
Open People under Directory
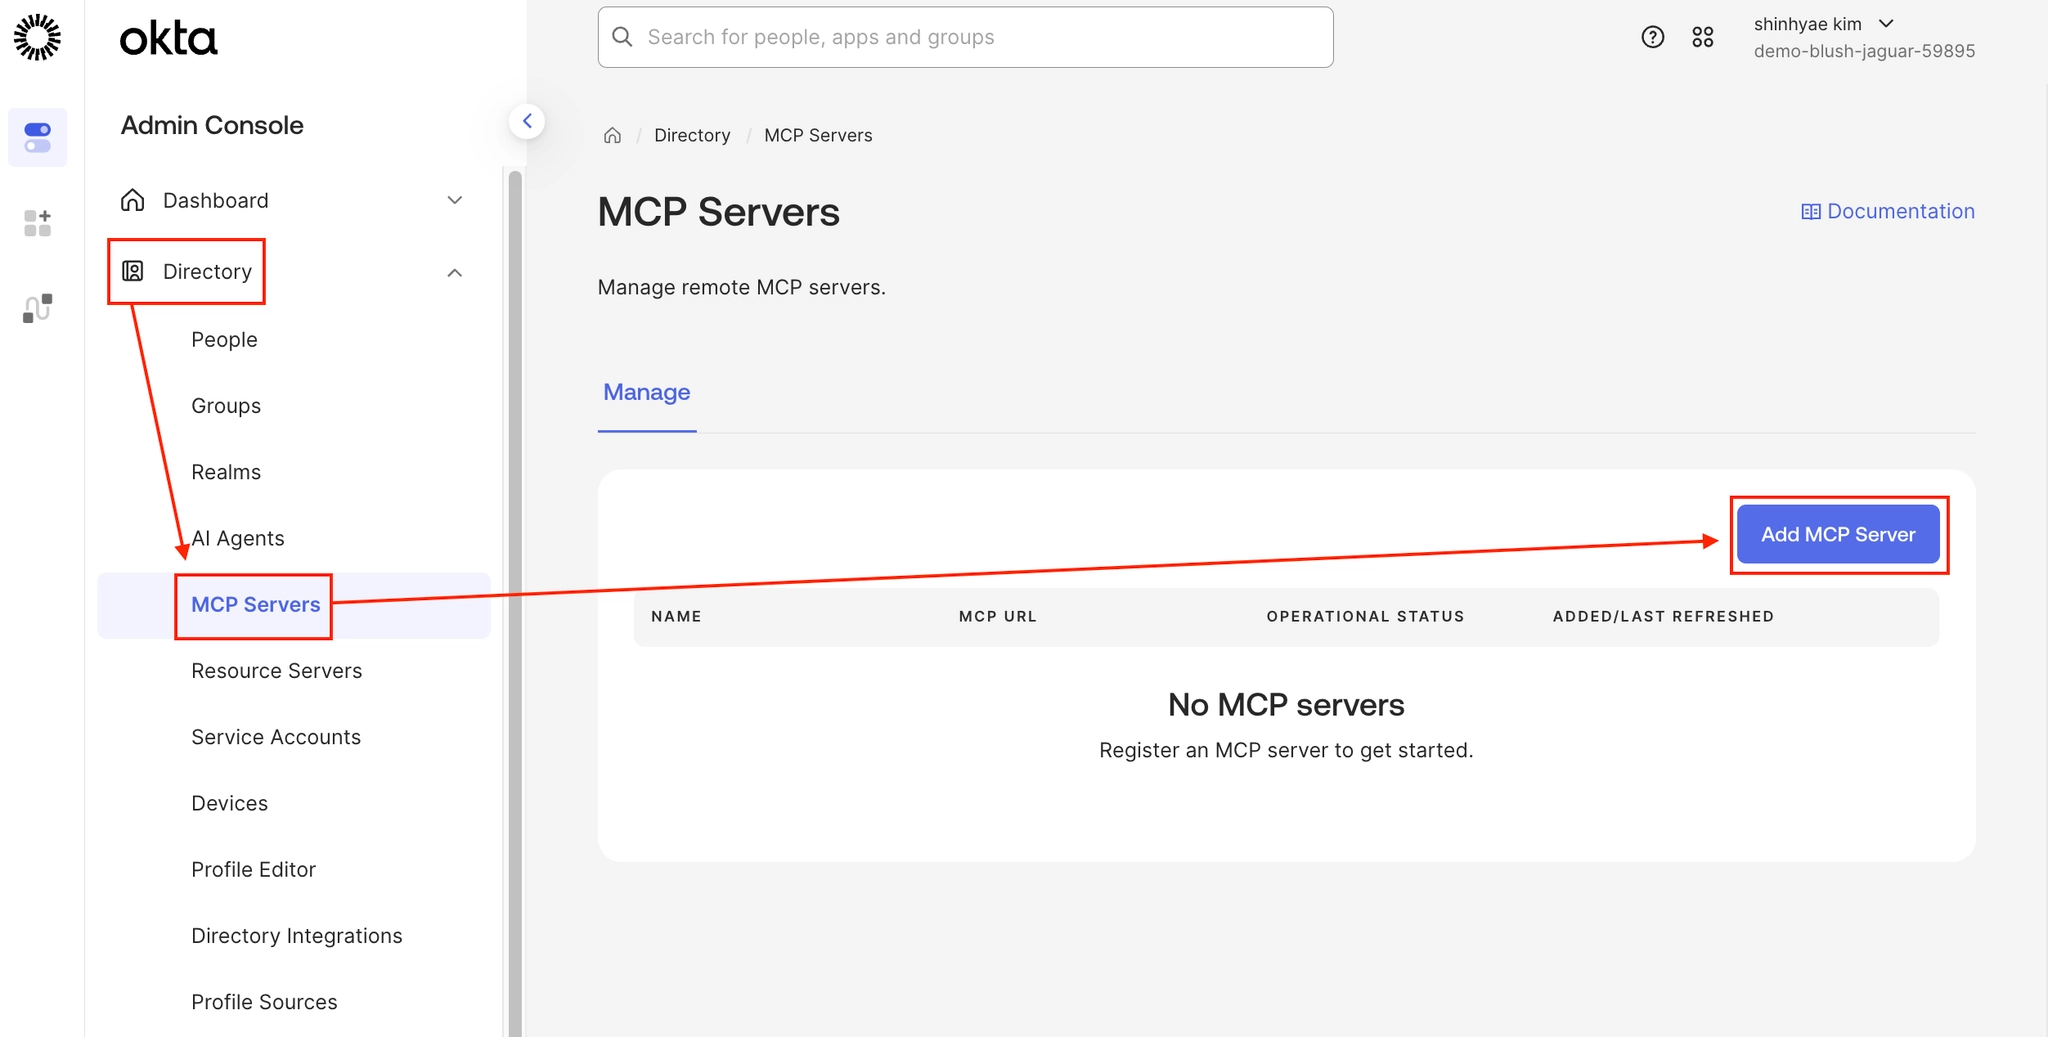(x=224, y=340)
